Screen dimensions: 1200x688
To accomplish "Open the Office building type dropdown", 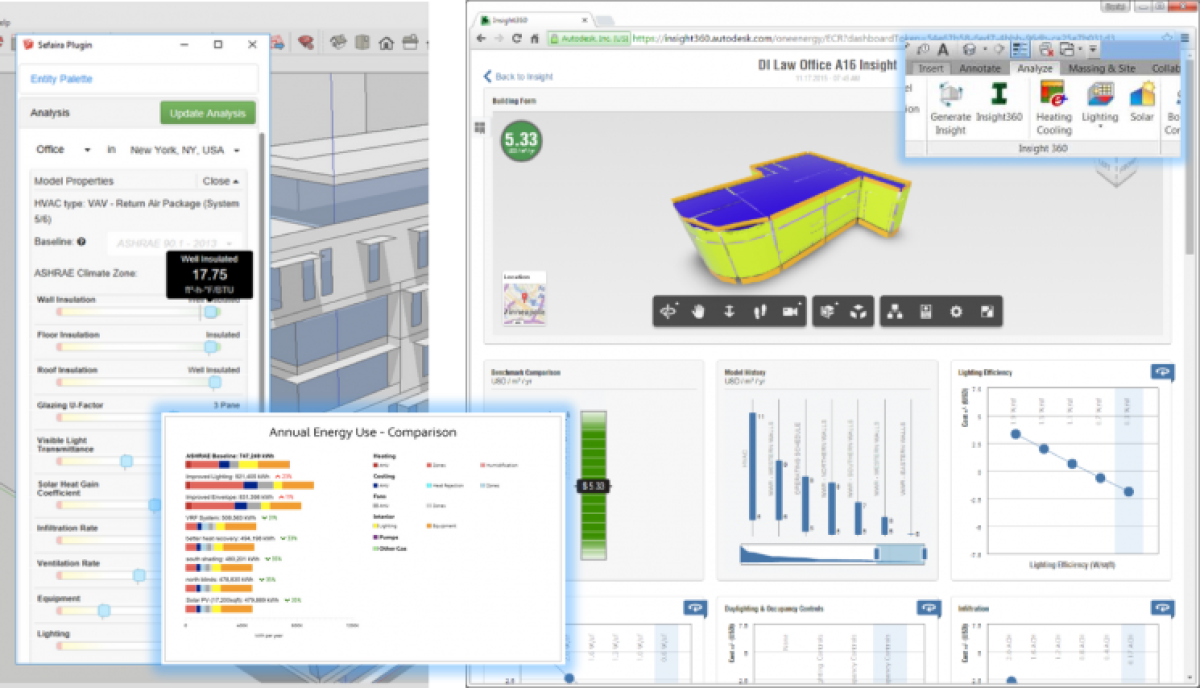I will pos(64,149).
